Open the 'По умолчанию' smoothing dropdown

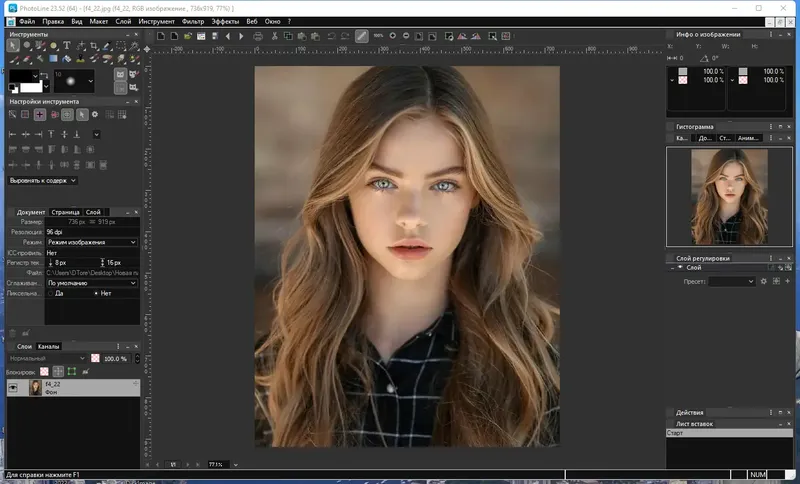(x=92, y=283)
